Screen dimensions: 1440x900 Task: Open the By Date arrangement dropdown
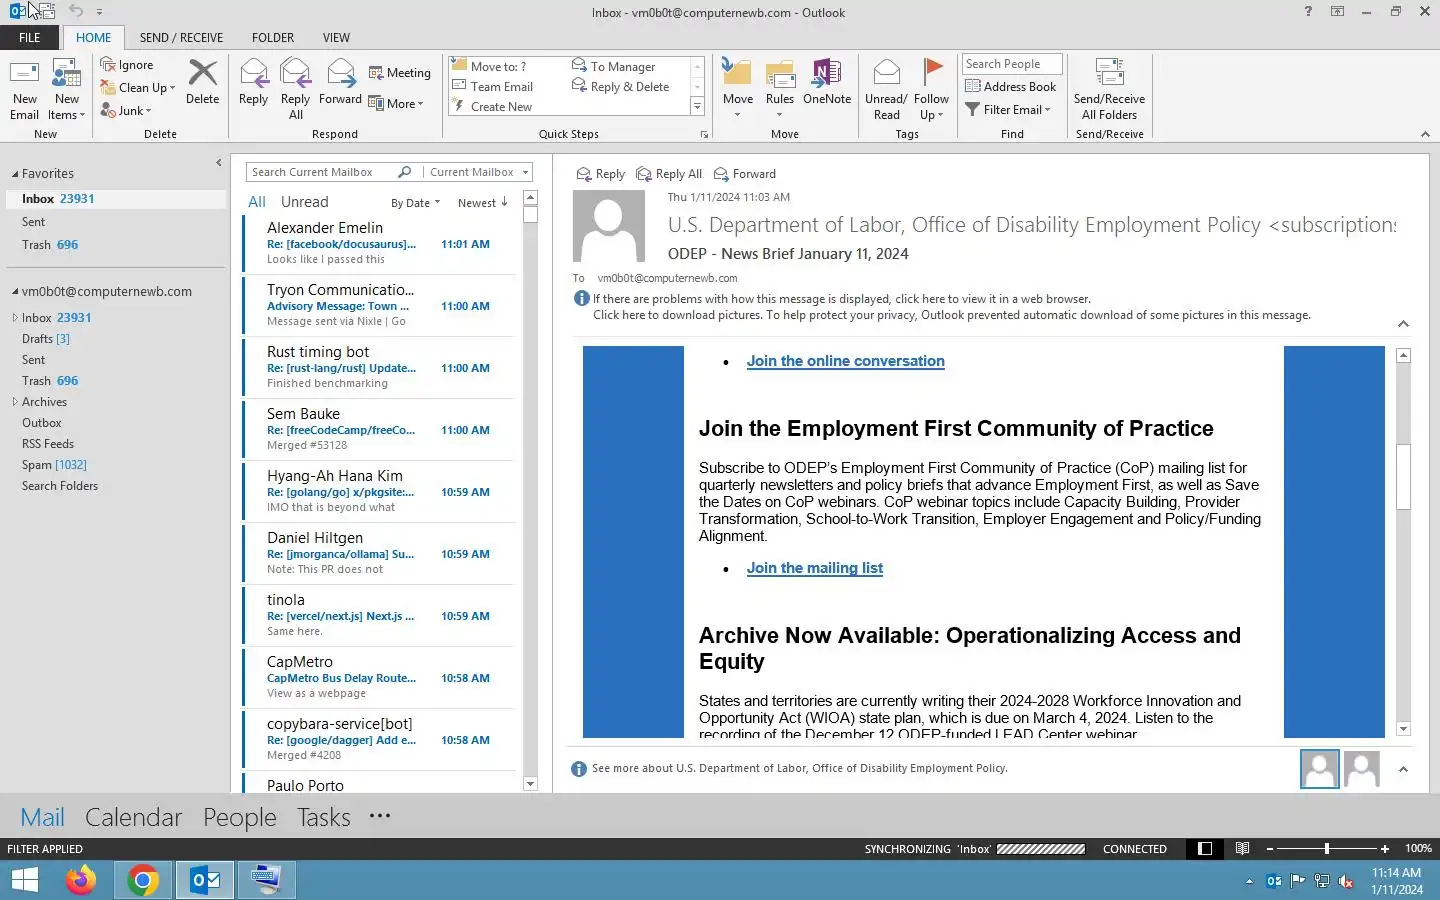point(415,203)
